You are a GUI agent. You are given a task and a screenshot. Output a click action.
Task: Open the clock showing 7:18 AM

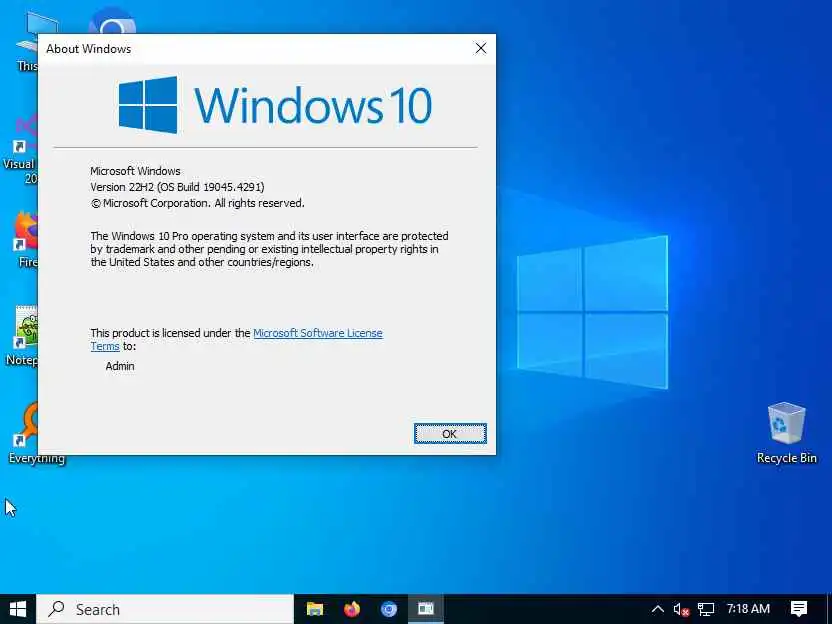tap(748, 609)
